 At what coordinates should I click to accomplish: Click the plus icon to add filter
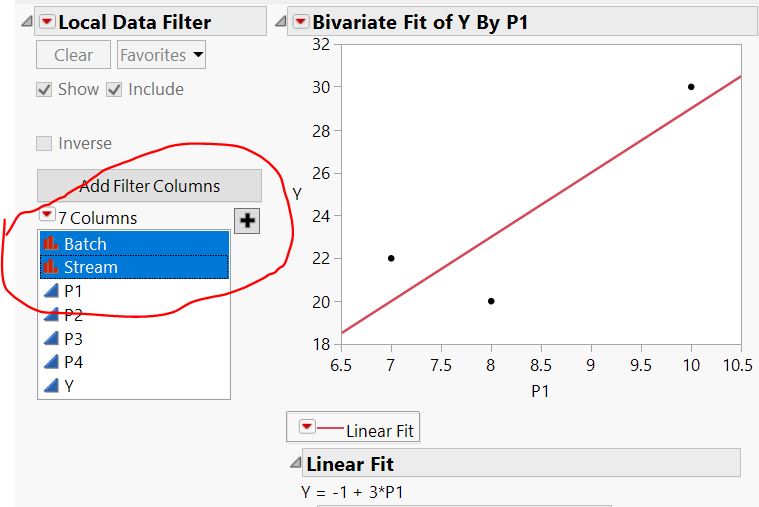246,221
